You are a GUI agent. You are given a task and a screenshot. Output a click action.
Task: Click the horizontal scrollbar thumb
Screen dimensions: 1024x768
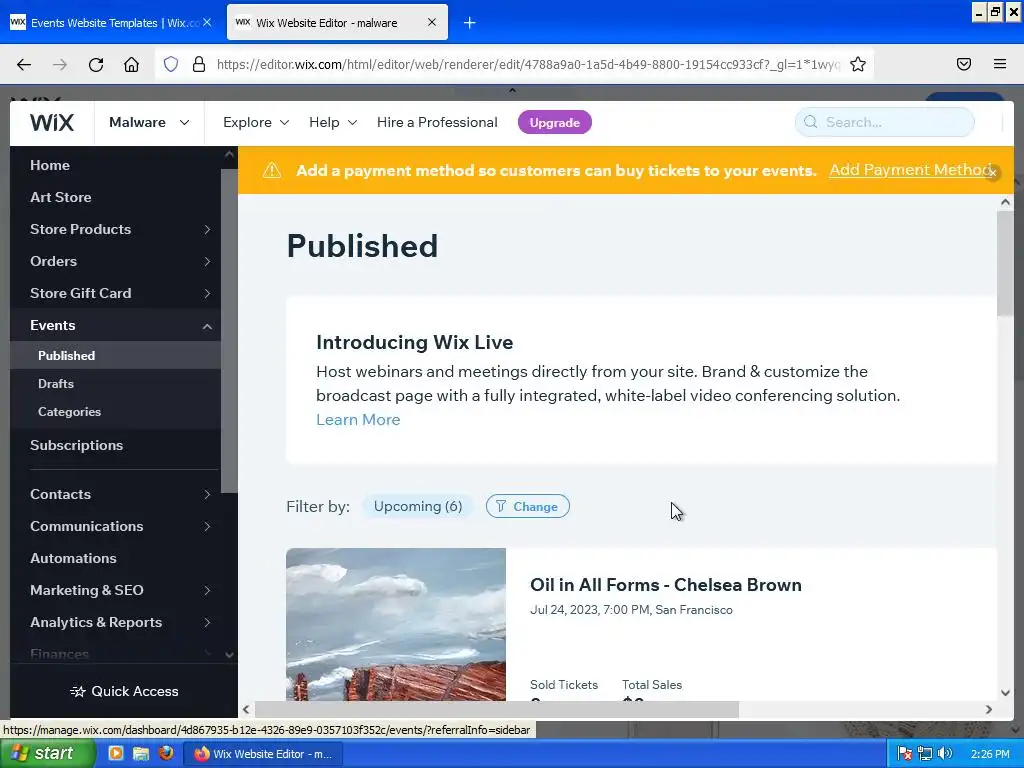tap(496, 709)
